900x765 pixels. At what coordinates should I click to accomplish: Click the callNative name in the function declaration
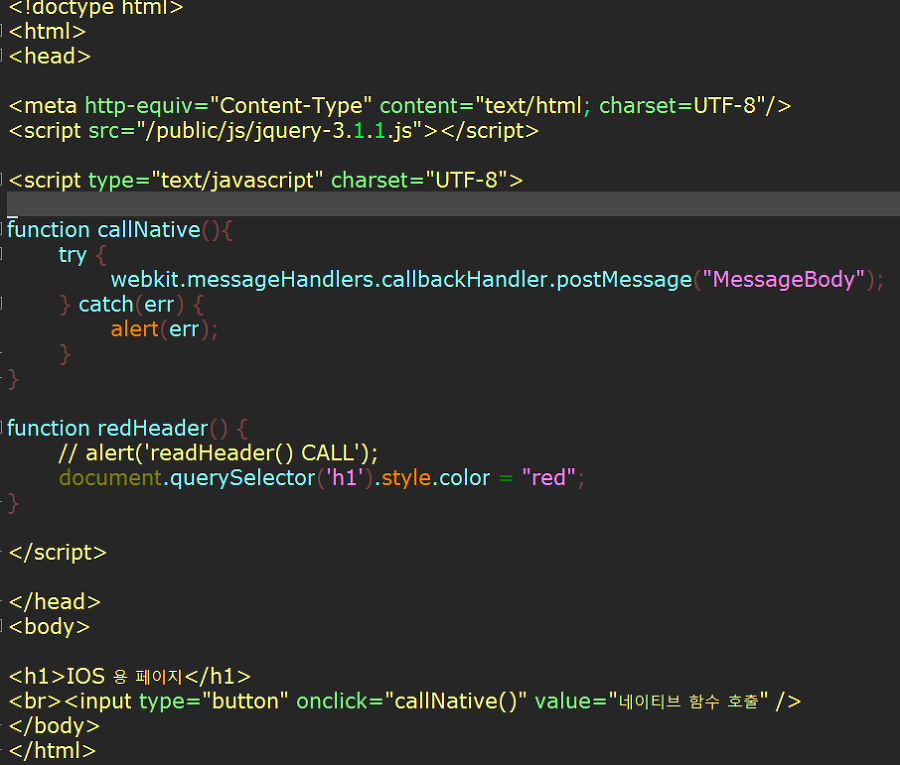click(x=149, y=230)
